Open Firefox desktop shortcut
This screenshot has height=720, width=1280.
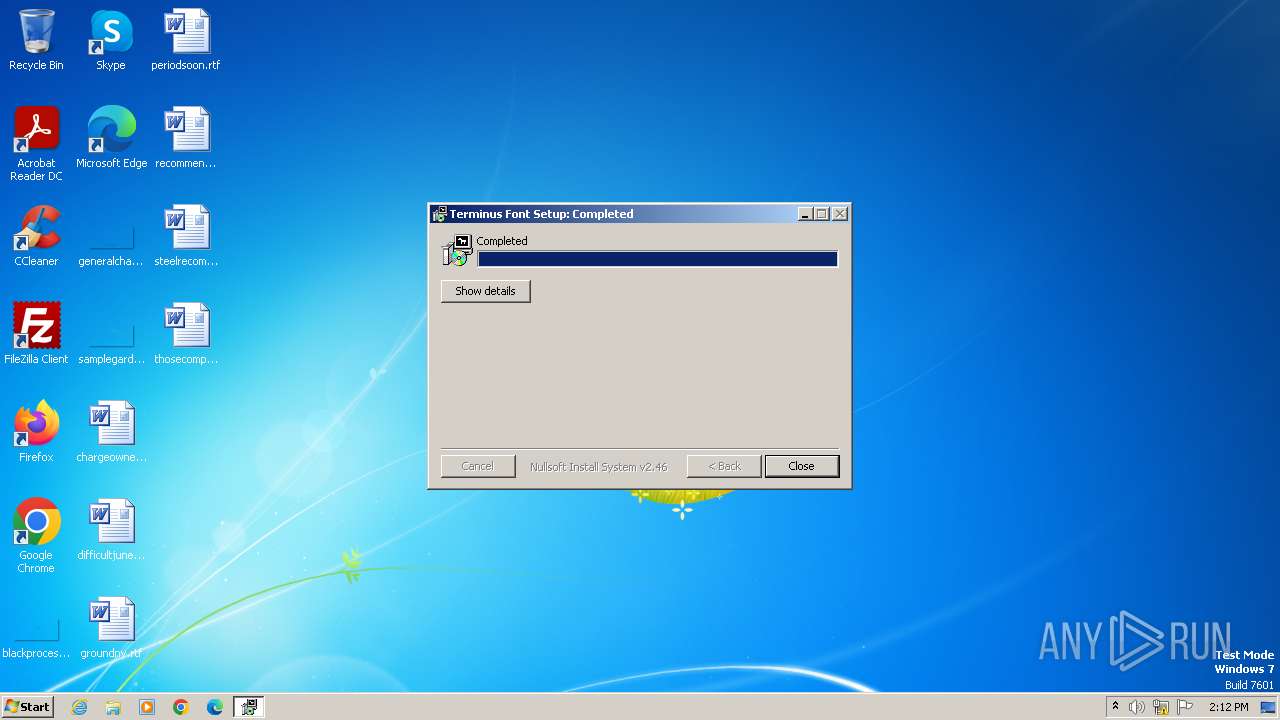(x=36, y=432)
